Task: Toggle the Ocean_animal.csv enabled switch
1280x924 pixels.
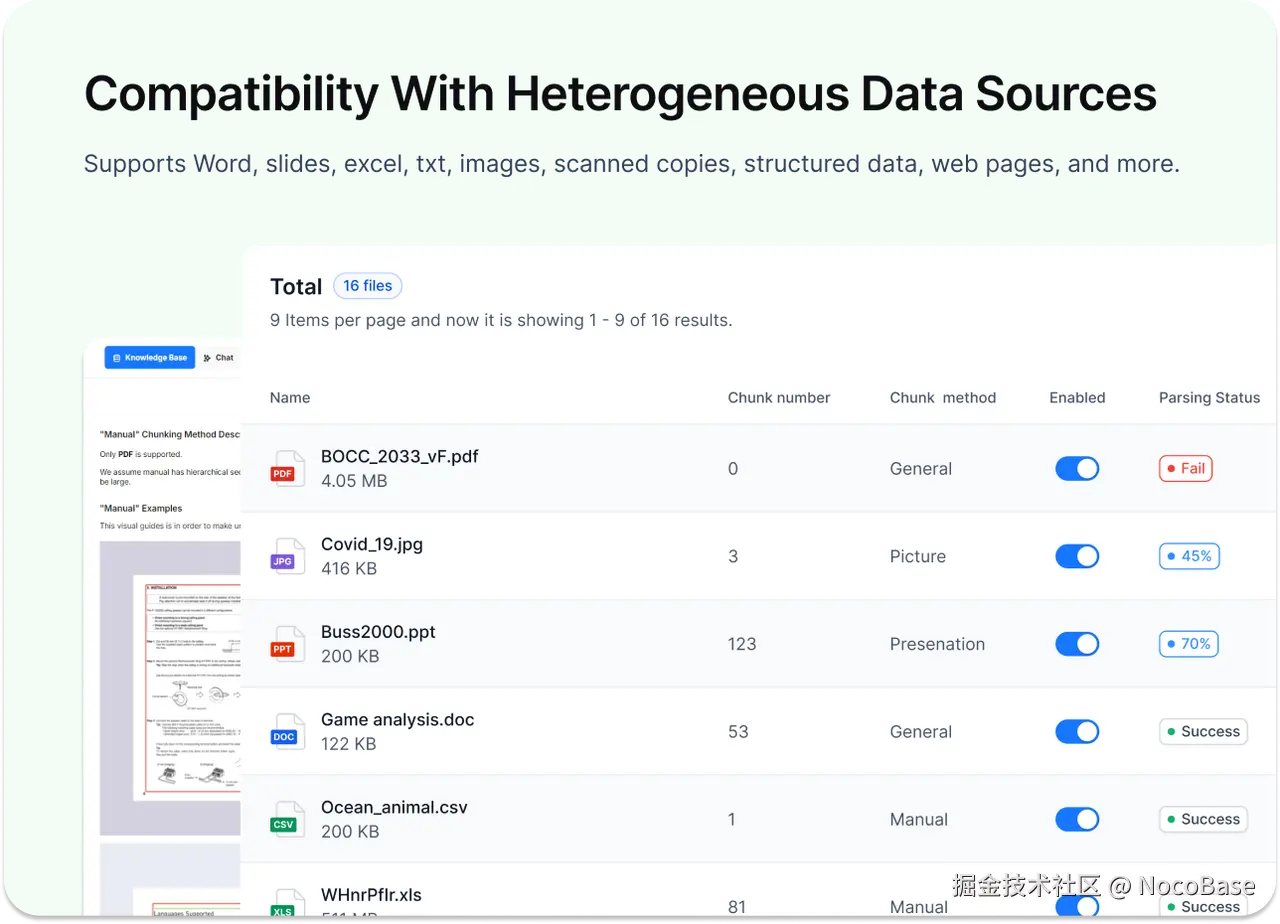Action: point(1077,819)
